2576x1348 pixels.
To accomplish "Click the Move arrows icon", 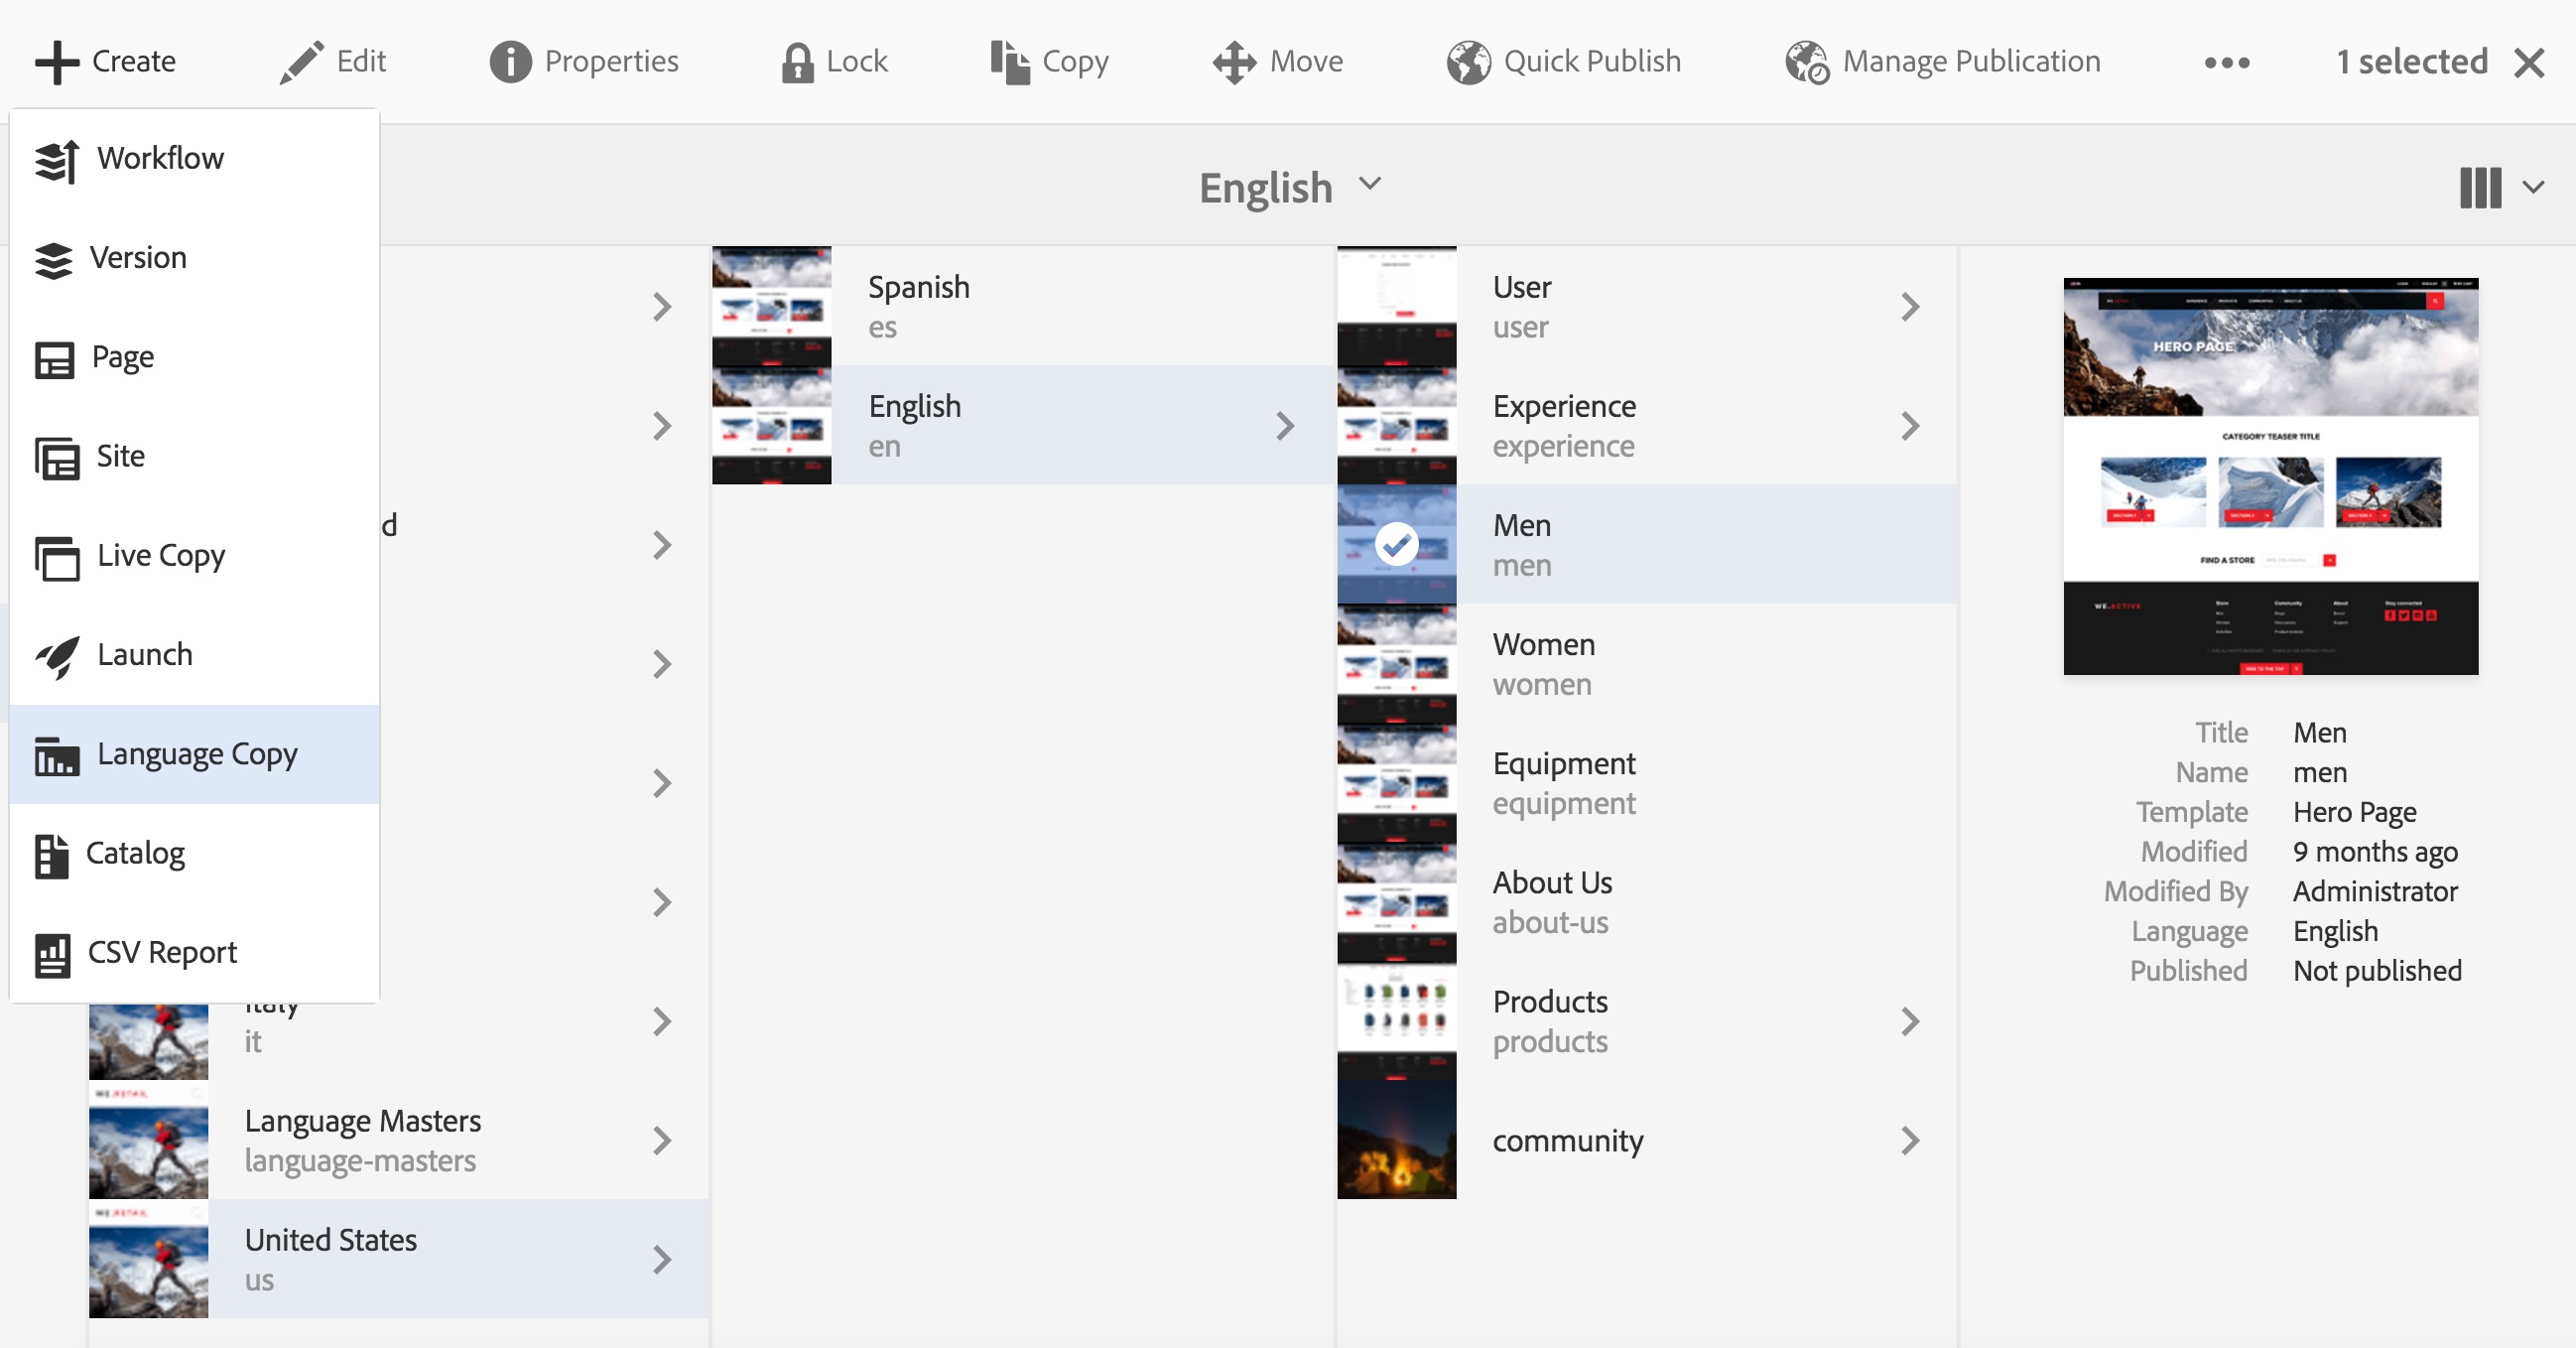I will [x=1234, y=62].
